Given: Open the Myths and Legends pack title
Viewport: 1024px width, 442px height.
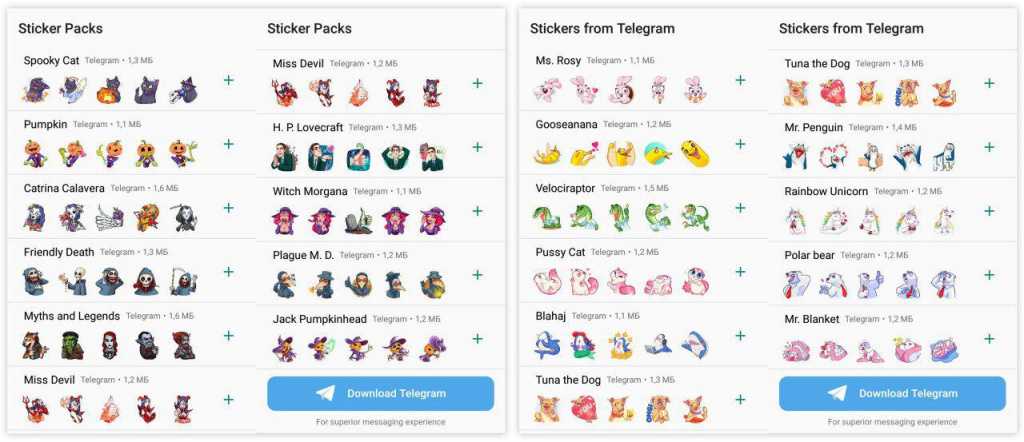Looking at the screenshot, I should (72, 316).
